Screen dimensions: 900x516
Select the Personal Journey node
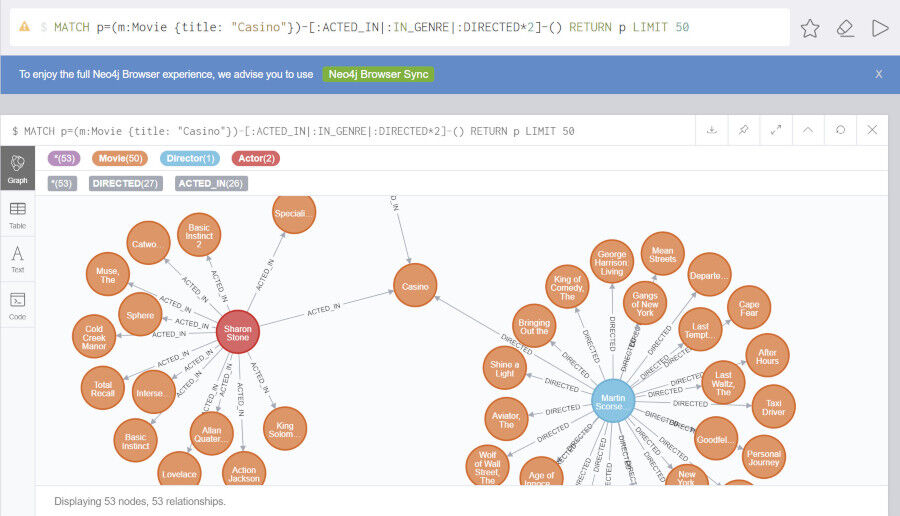763,457
